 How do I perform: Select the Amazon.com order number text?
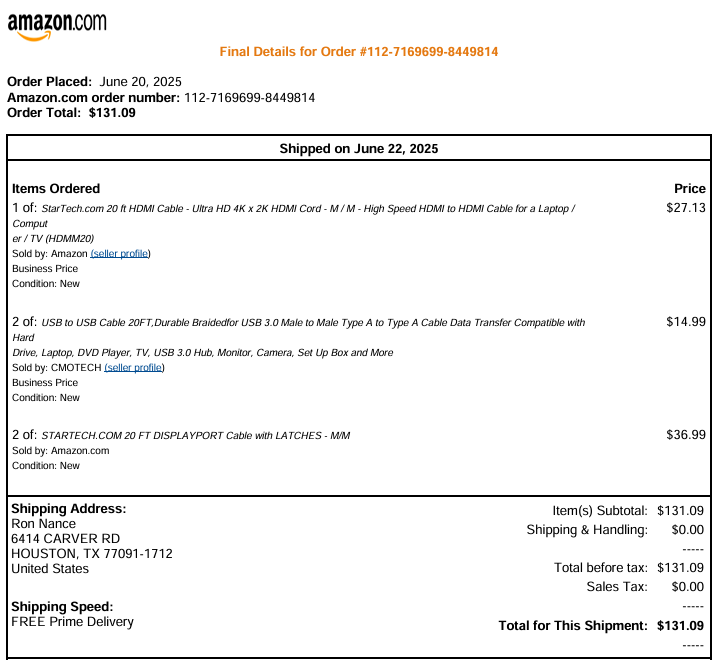click(x=249, y=98)
